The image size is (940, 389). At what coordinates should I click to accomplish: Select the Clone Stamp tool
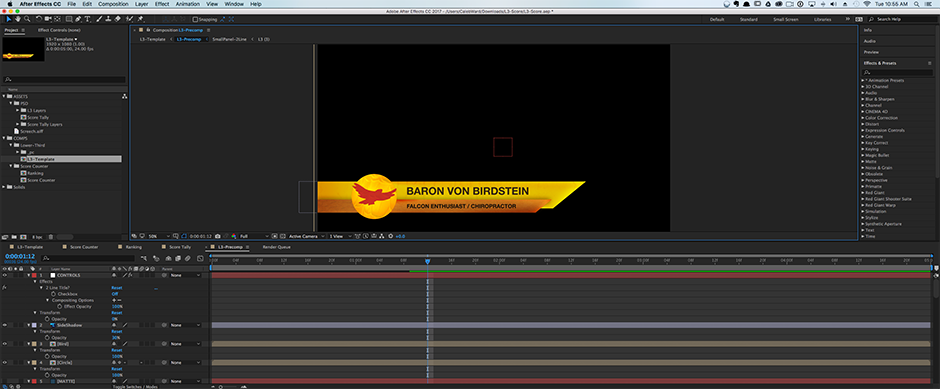pyautogui.click(x=108, y=19)
